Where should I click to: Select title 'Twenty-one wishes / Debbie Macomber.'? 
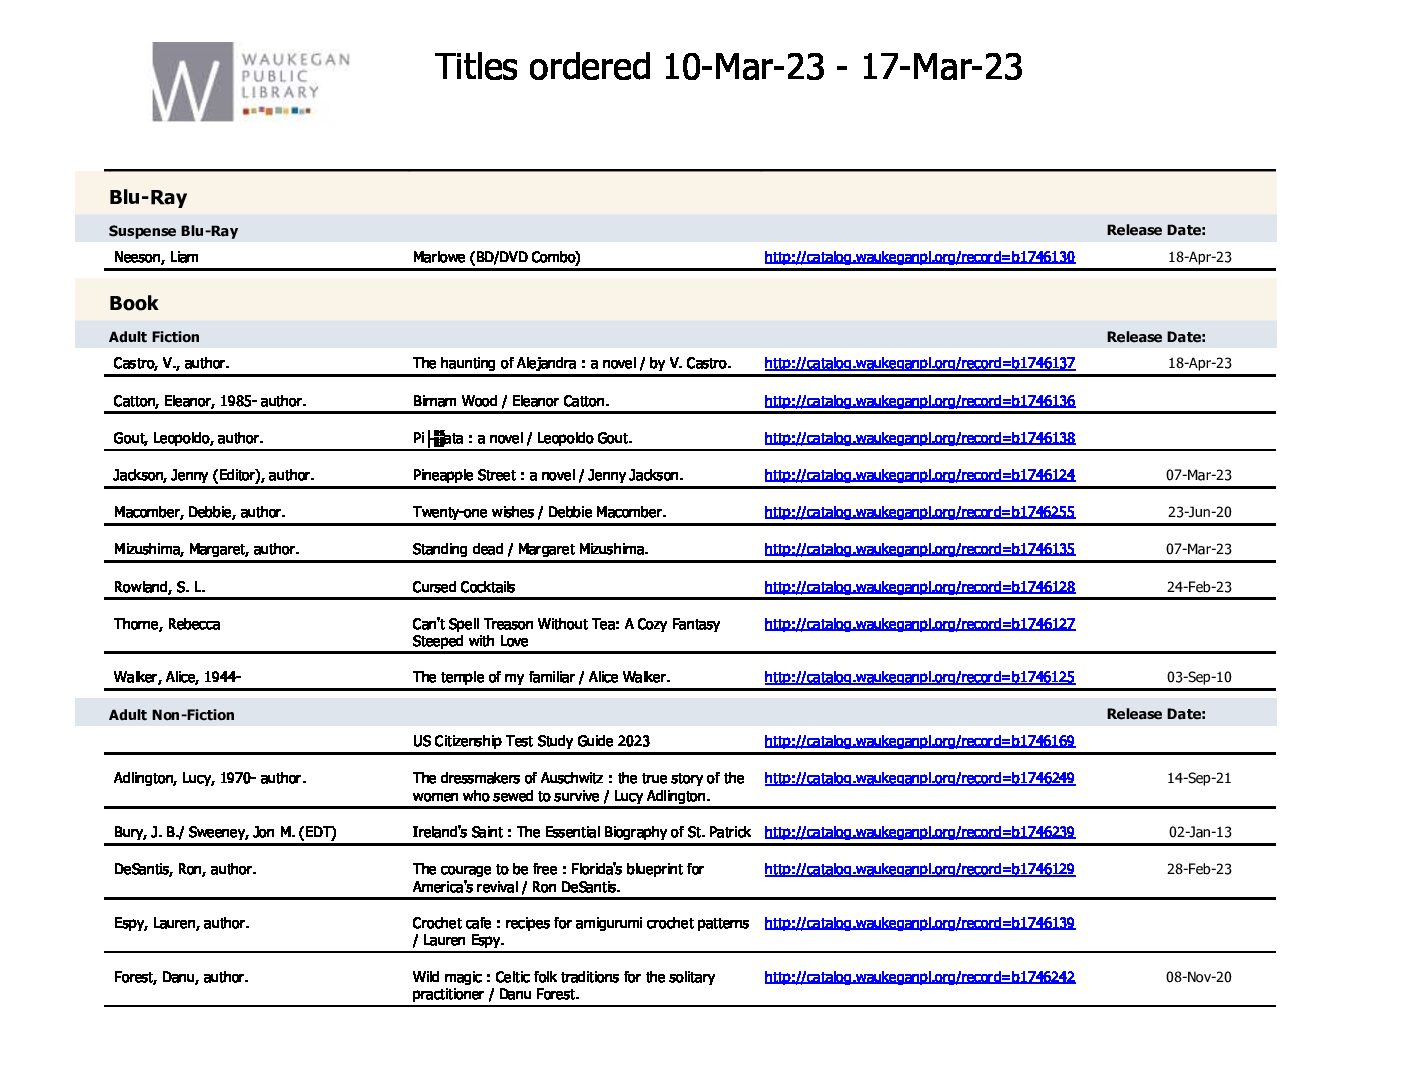(x=539, y=512)
